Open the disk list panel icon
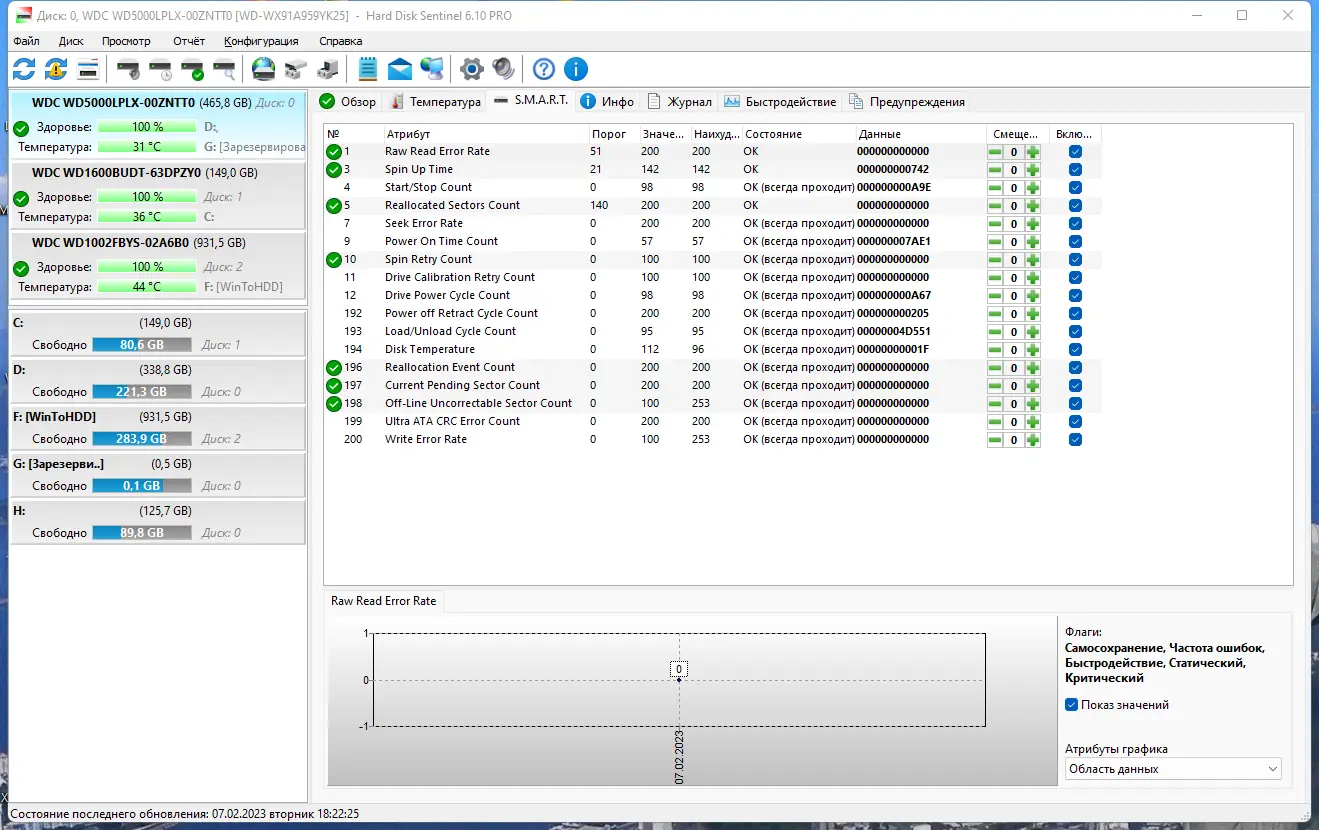This screenshot has width=1319, height=830. 88,69
